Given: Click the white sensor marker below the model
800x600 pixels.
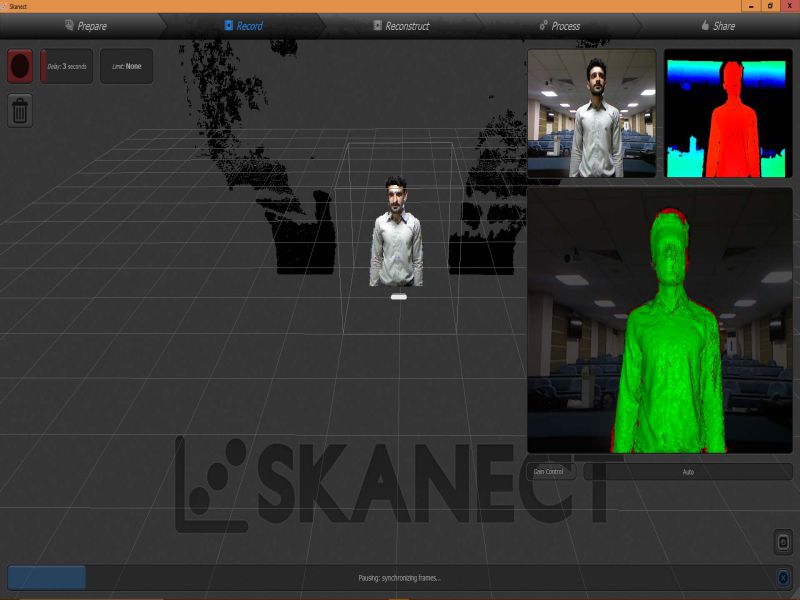Looking at the screenshot, I should tap(399, 296).
